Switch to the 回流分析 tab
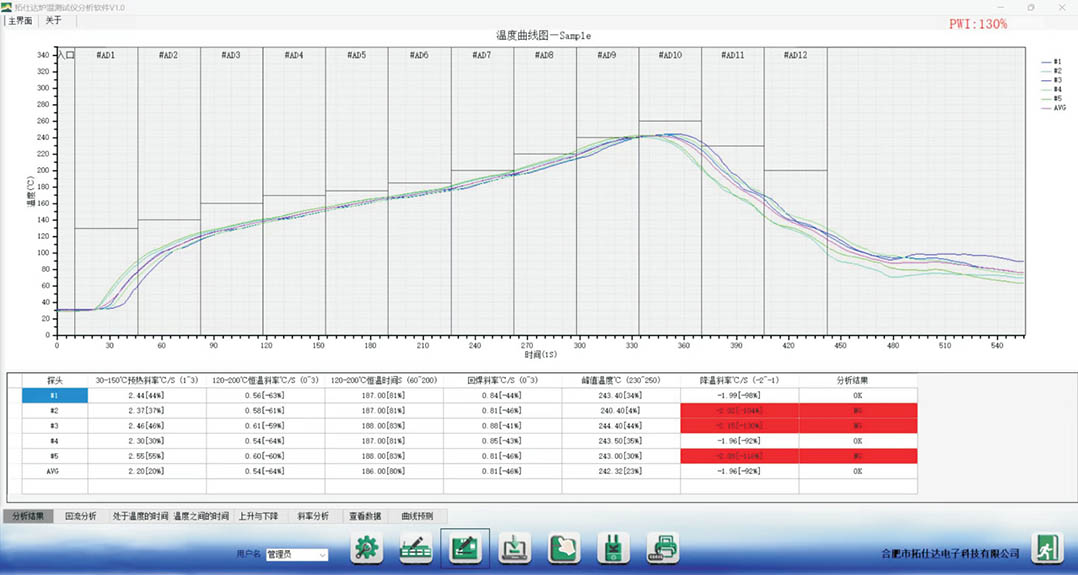The width and height of the screenshot is (1078, 575). [81, 517]
